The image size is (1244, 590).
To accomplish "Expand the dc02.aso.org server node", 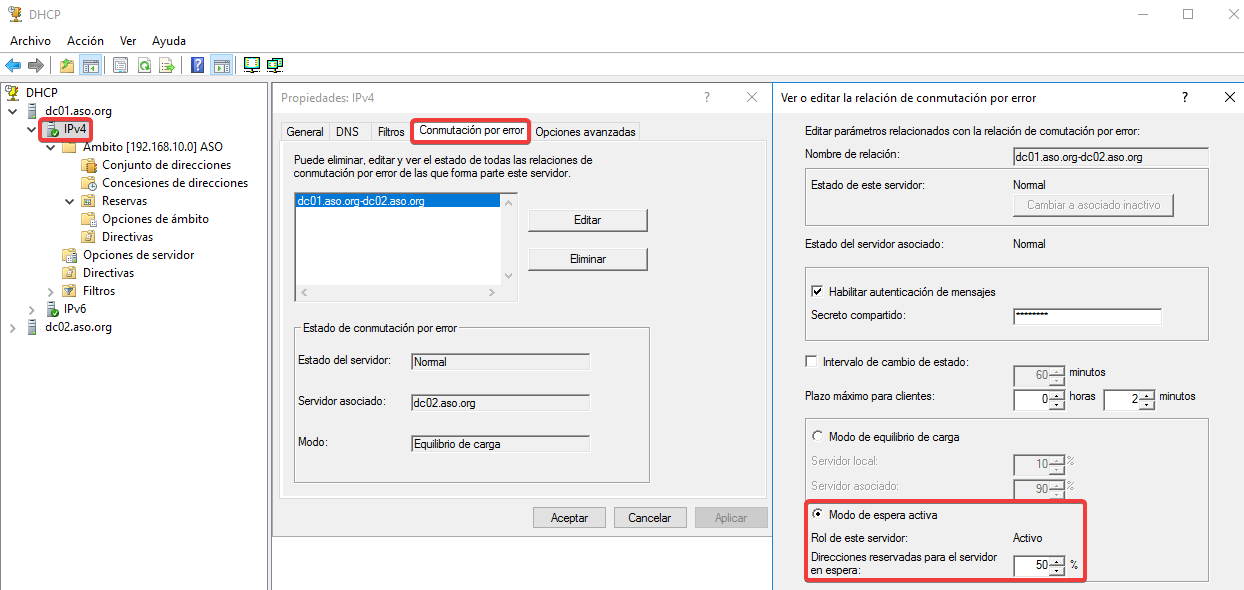I will (13, 327).
